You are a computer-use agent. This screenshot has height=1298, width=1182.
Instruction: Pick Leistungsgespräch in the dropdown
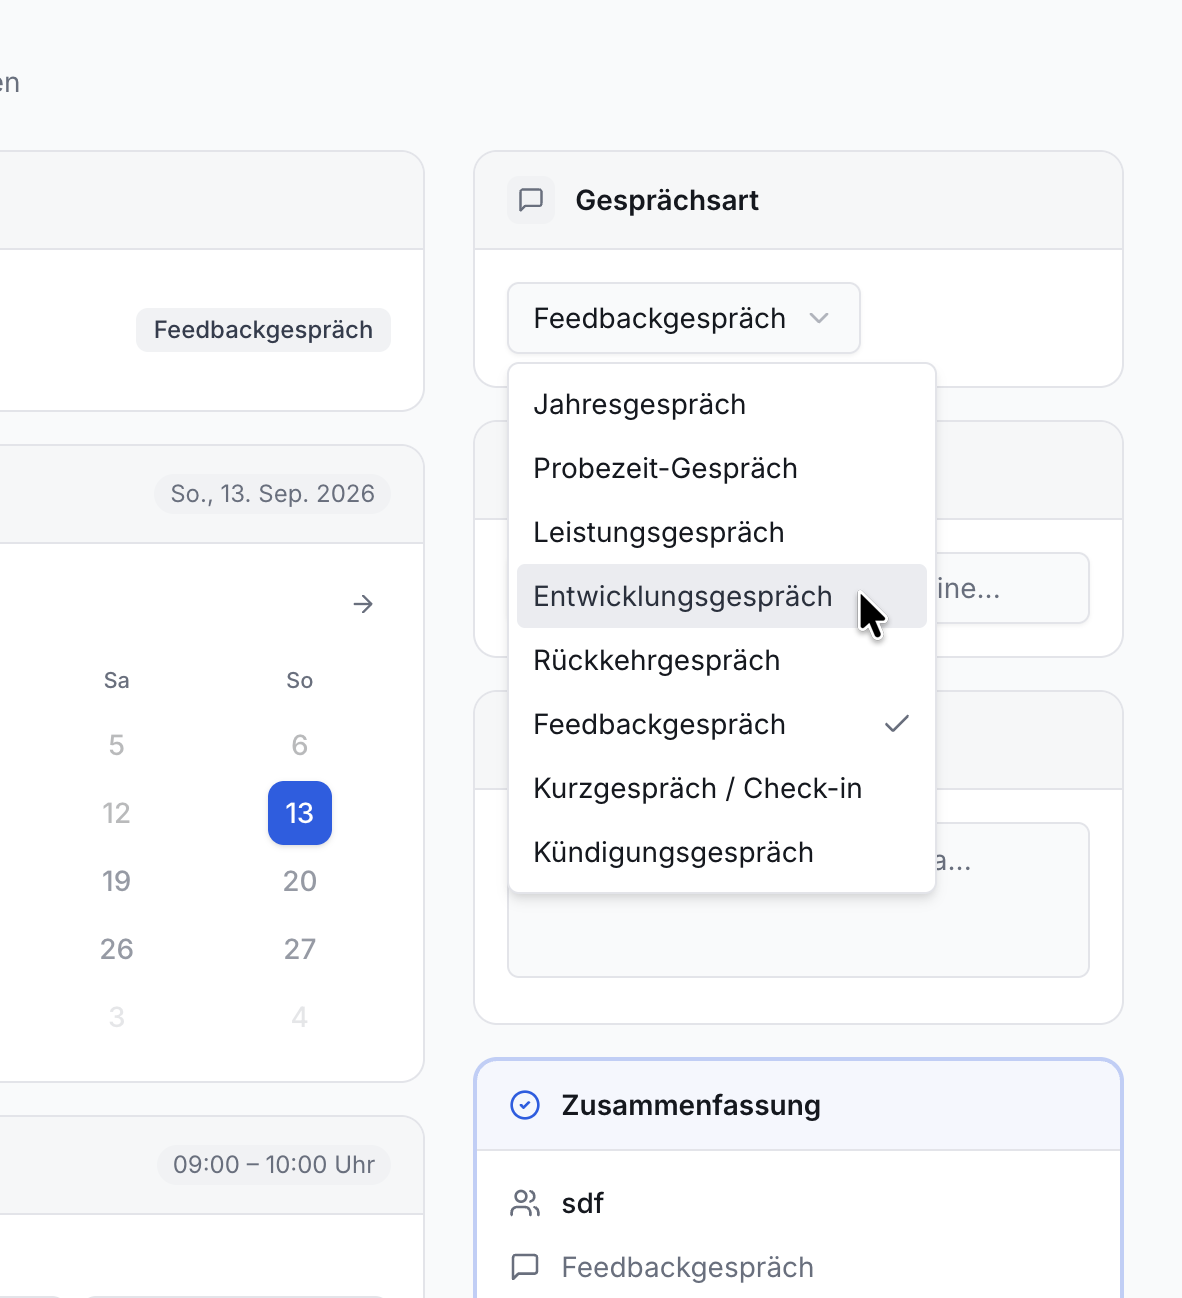pos(722,532)
